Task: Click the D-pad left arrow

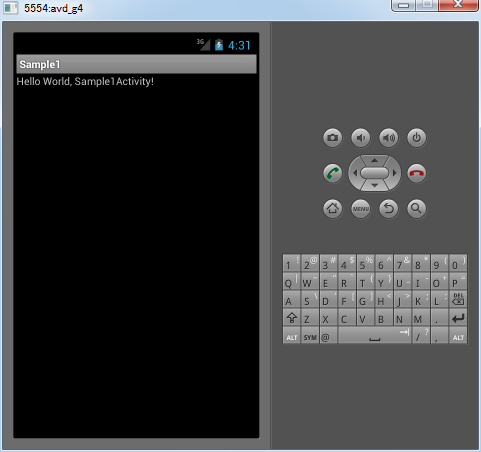Action: pyautogui.click(x=355, y=173)
